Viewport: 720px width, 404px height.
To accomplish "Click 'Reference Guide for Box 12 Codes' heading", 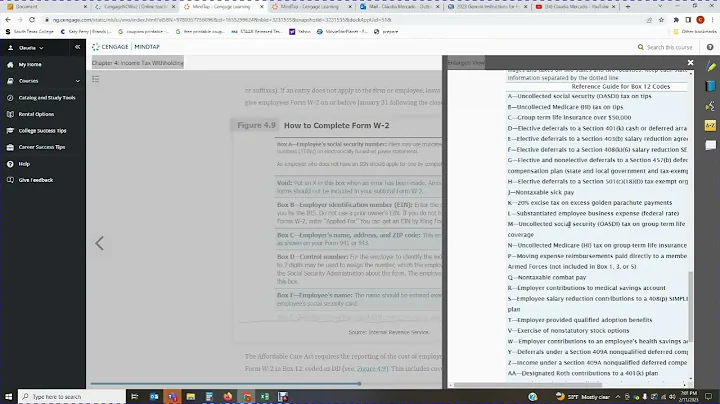I will coord(620,86).
